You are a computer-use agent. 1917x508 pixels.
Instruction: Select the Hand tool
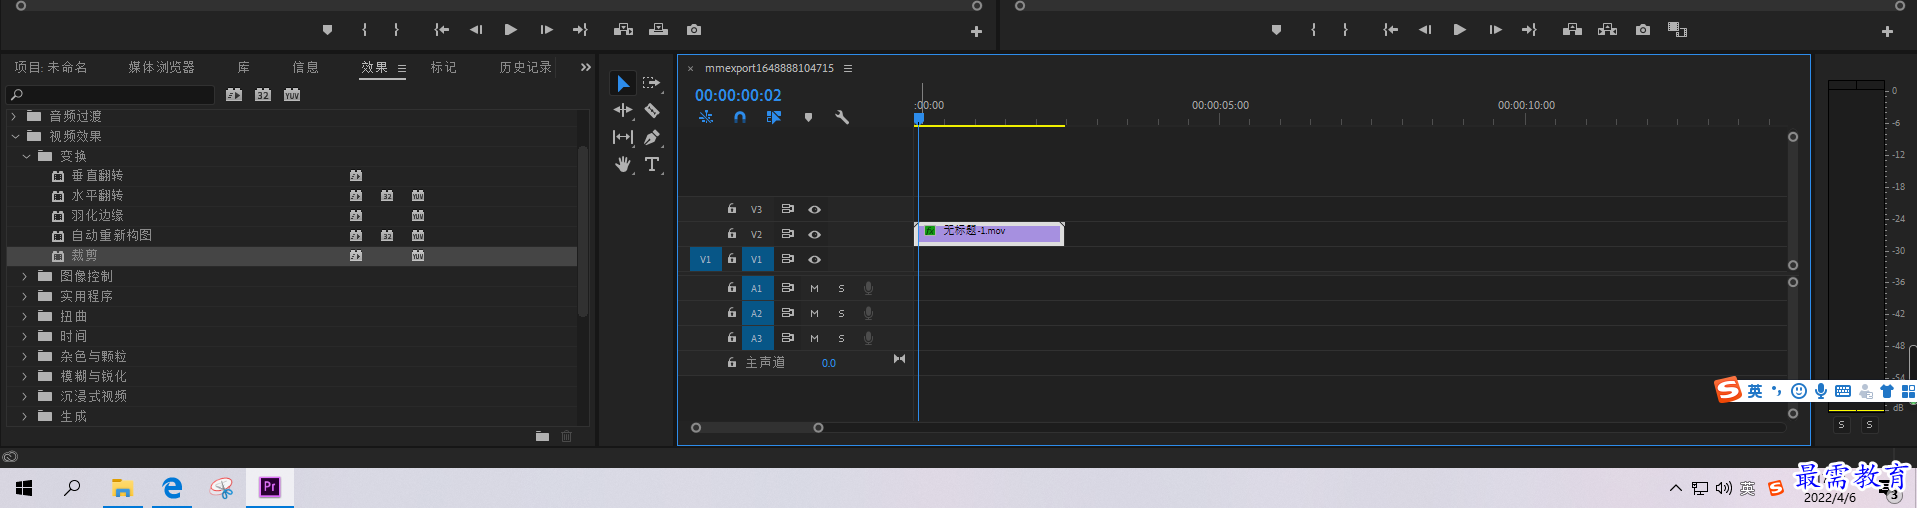(623, 164)
